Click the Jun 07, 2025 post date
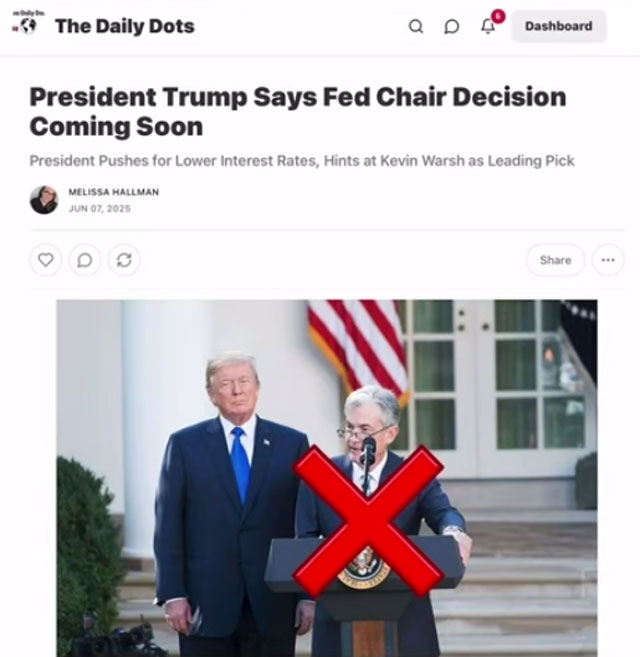The height and width of the screenshot is (657, 640). click(100, 209)
